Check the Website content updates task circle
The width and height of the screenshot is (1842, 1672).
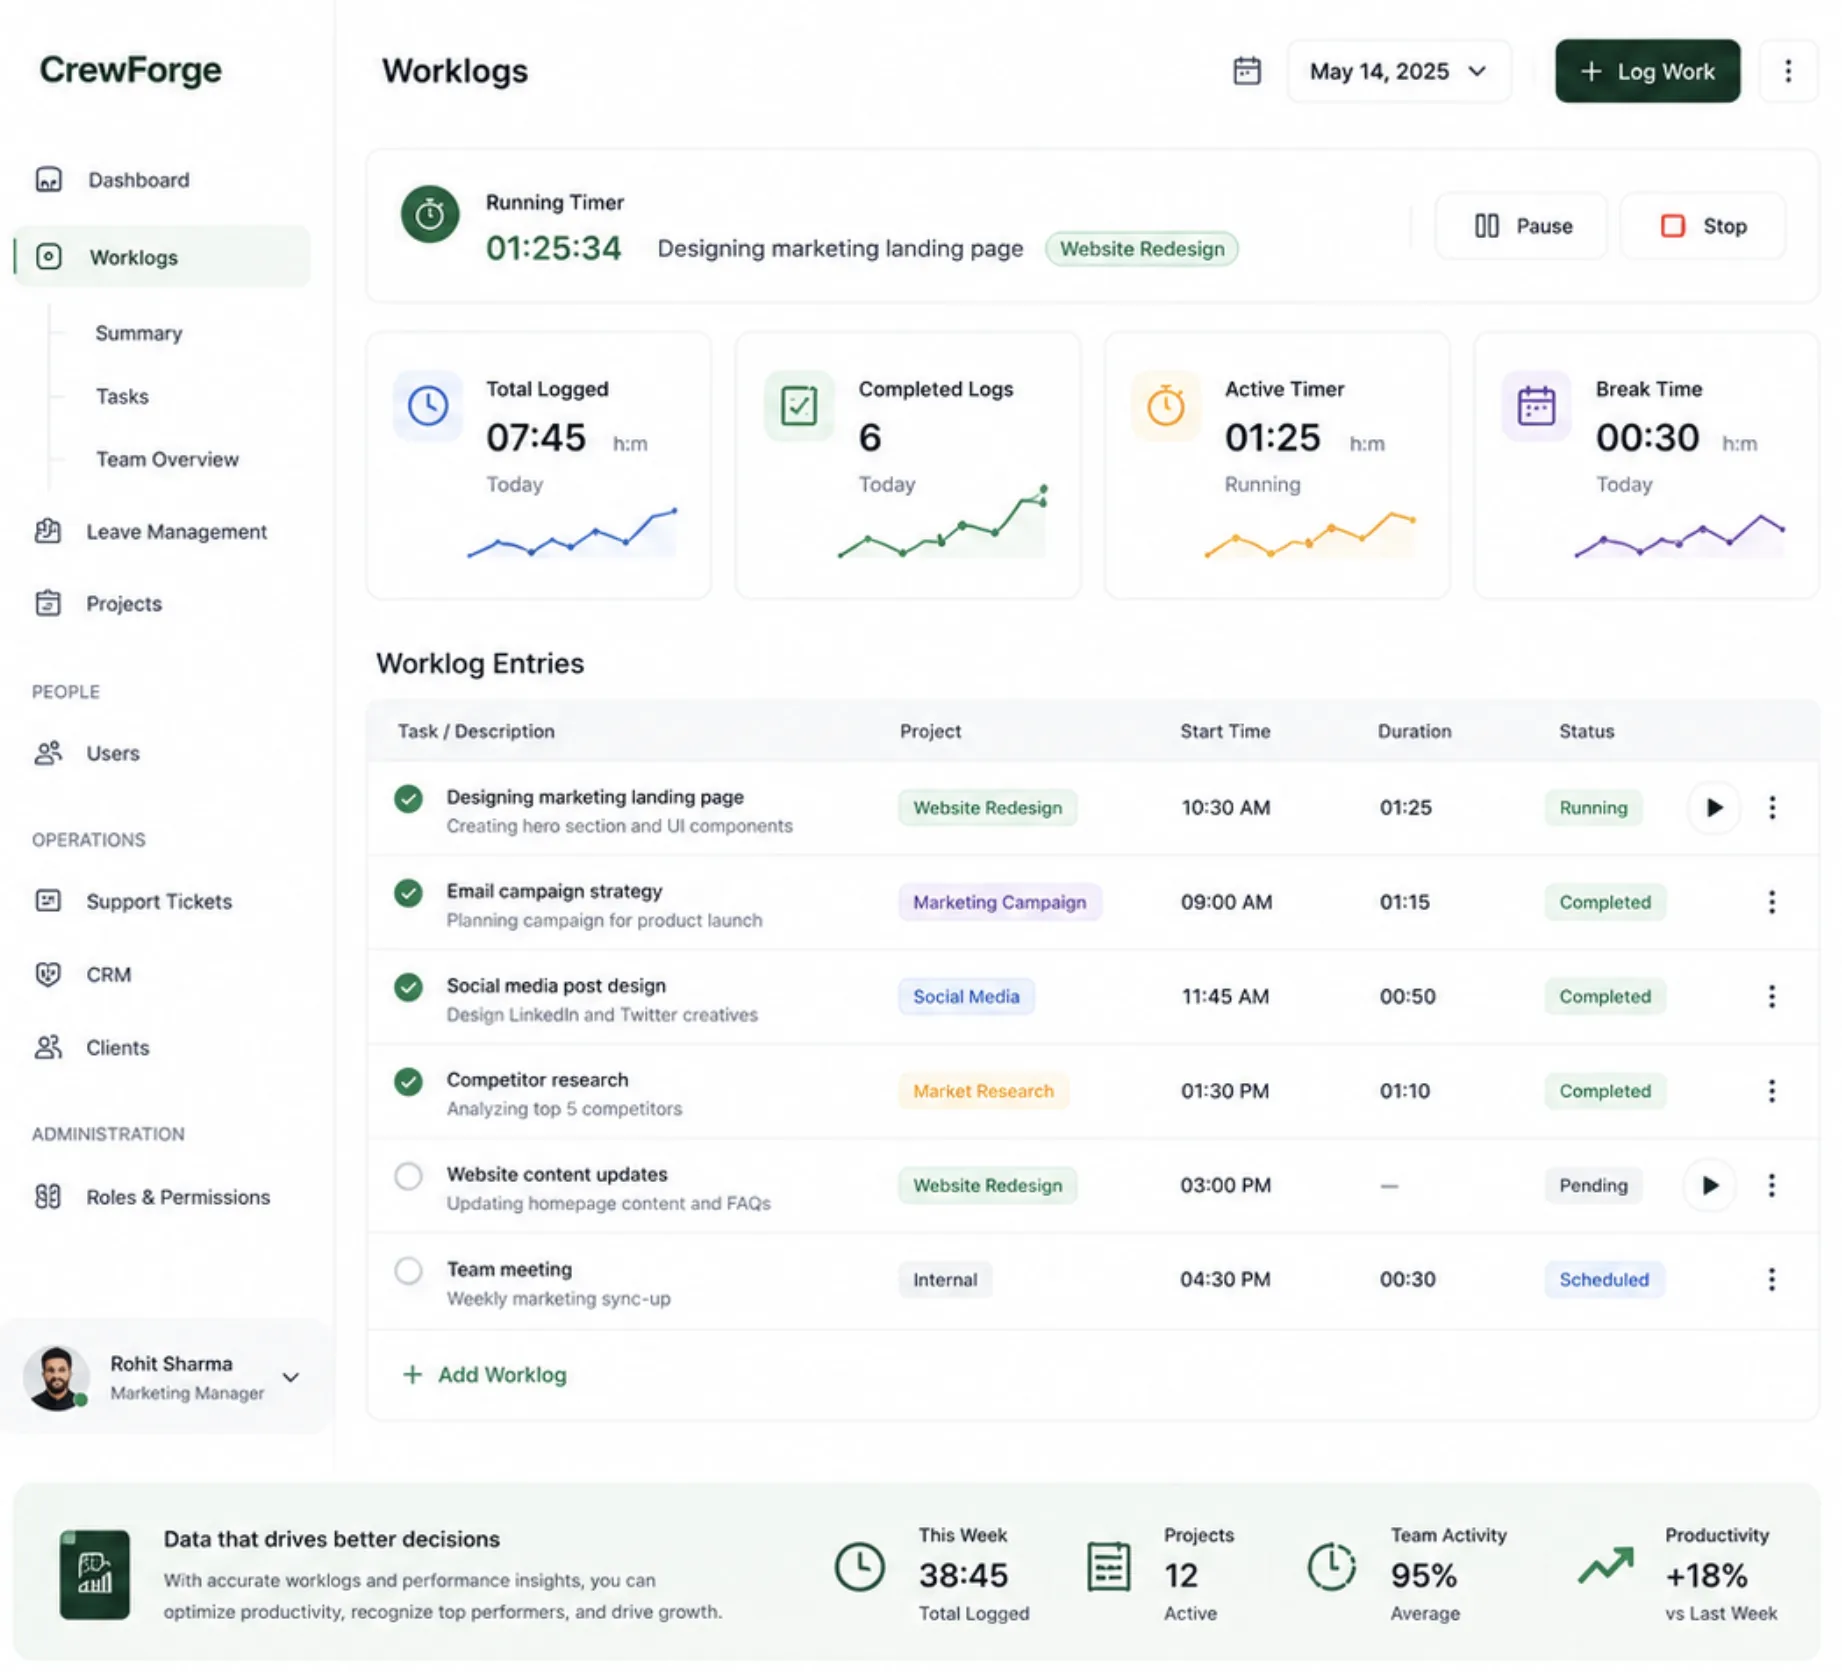(408, 1176)
